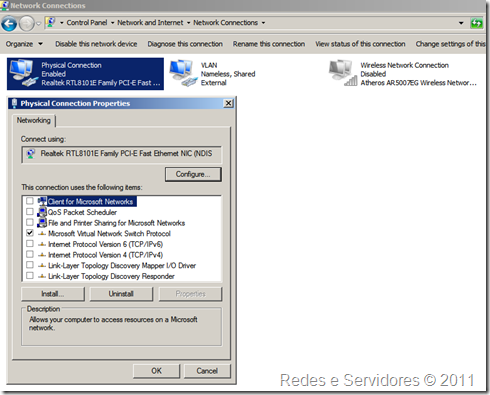Click Disable this network device
The height and width of the screenshot is (395, 490).
coord(96,44)
